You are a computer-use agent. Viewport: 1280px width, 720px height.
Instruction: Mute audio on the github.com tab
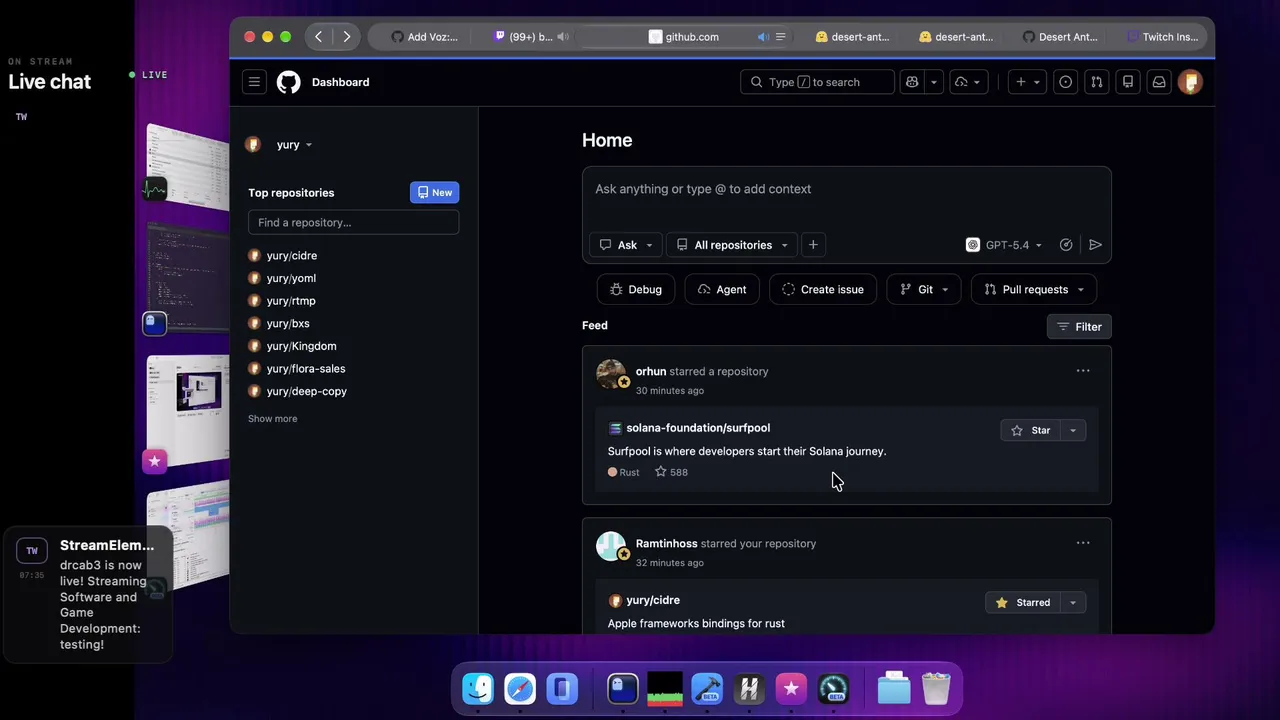[763, 37]
